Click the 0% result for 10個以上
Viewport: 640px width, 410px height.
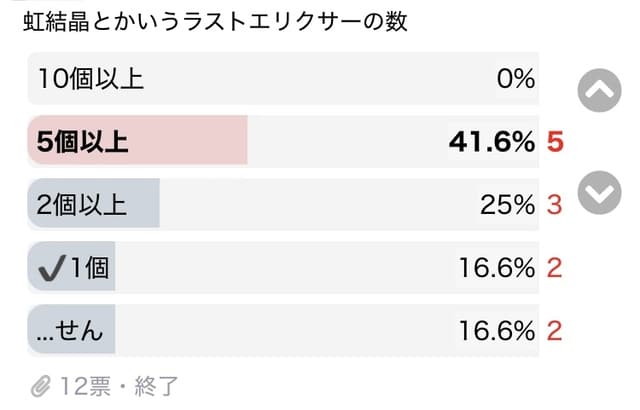(515, 79)
